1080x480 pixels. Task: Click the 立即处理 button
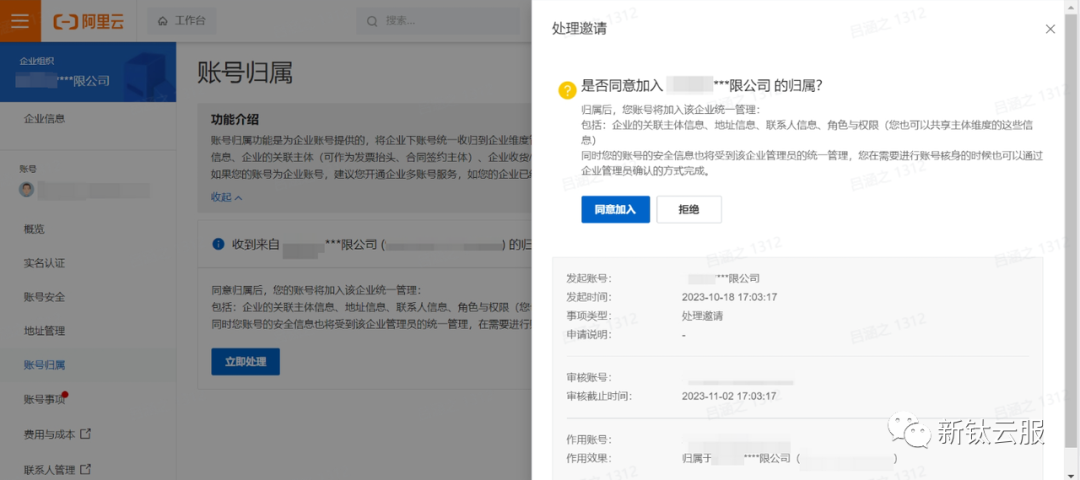(245, 361)
